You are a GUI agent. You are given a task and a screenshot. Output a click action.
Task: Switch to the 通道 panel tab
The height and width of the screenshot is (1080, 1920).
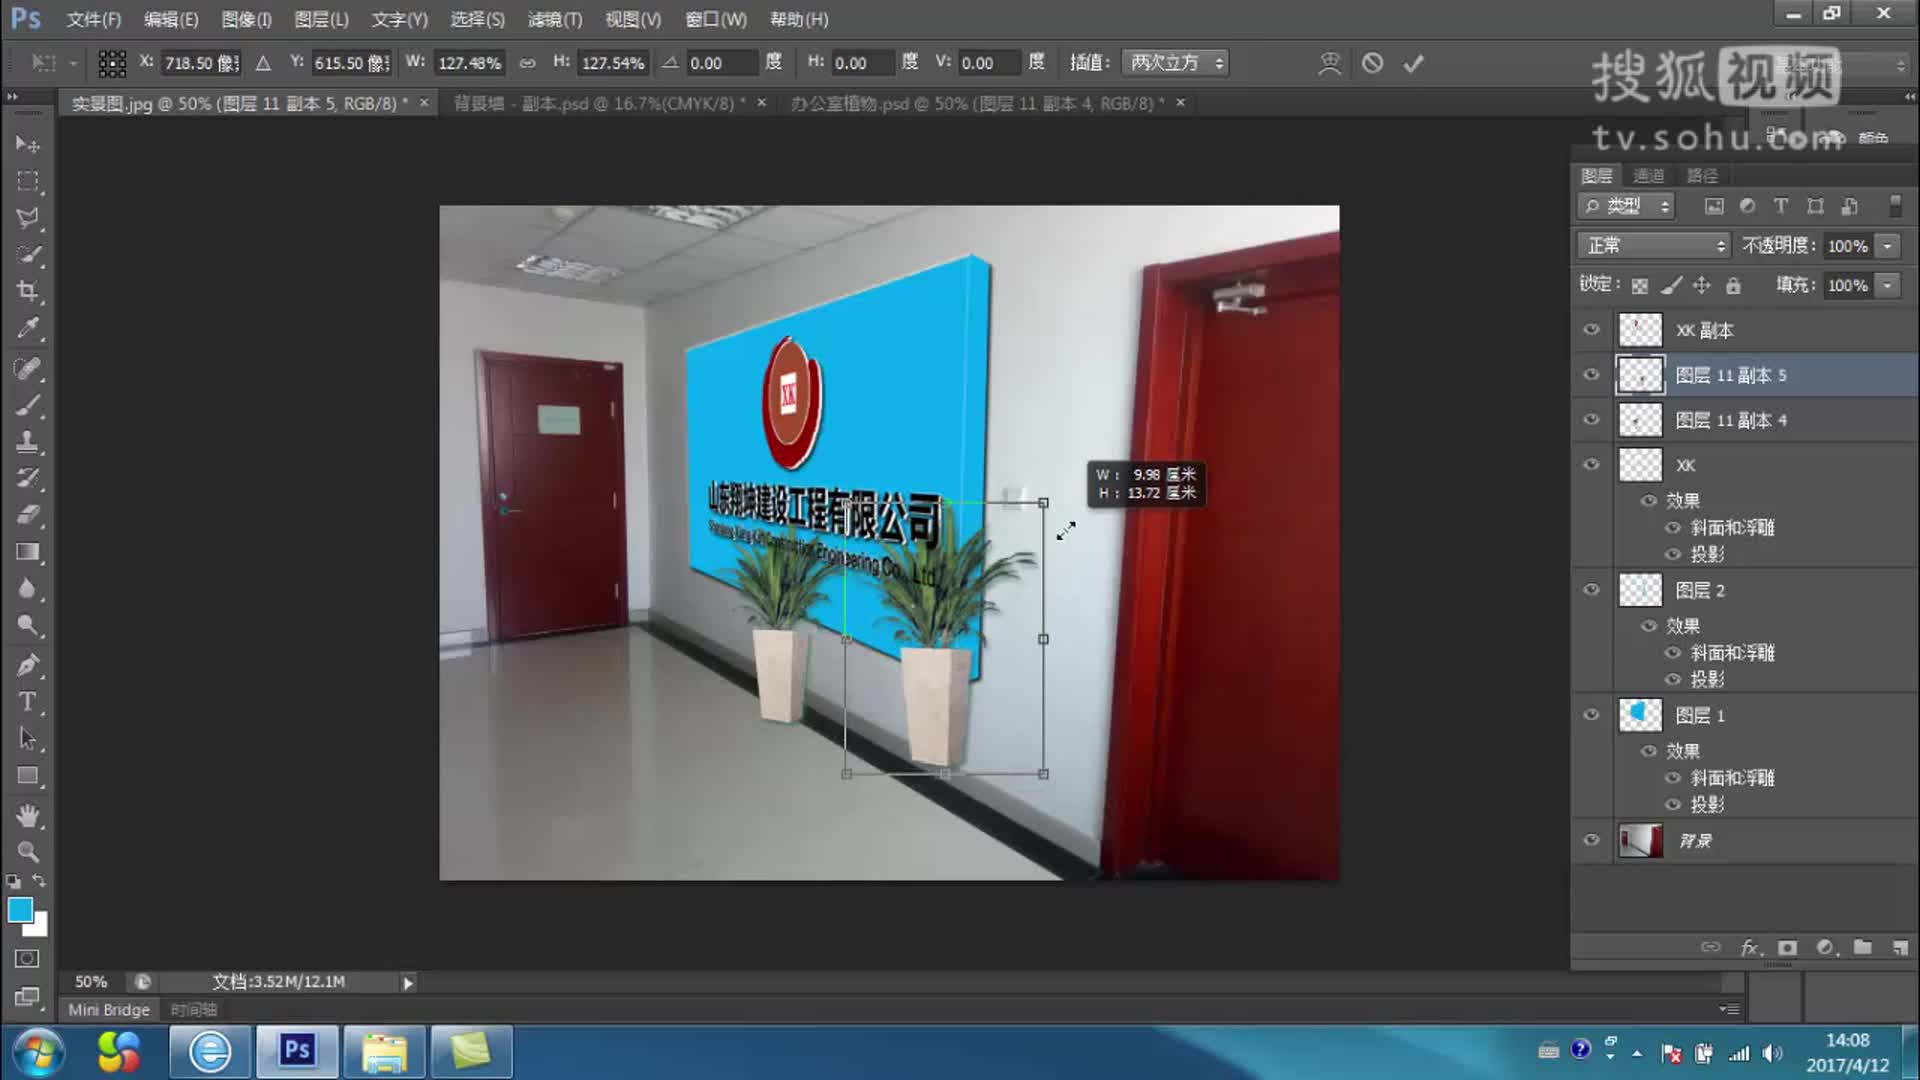pyautogui.click(x=1648, y=175)
